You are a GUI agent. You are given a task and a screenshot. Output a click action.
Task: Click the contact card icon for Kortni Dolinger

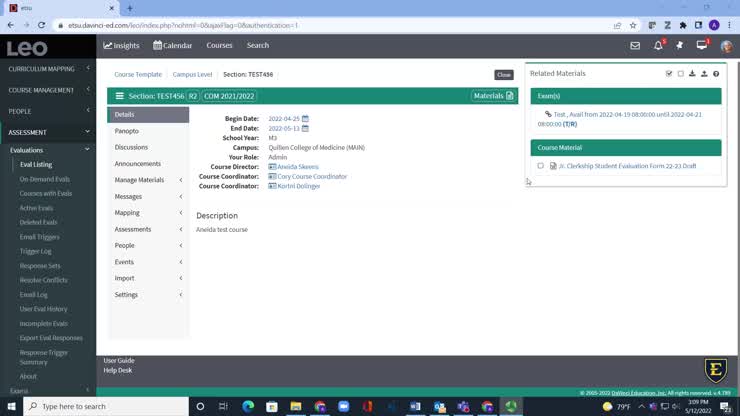(272, 186)
